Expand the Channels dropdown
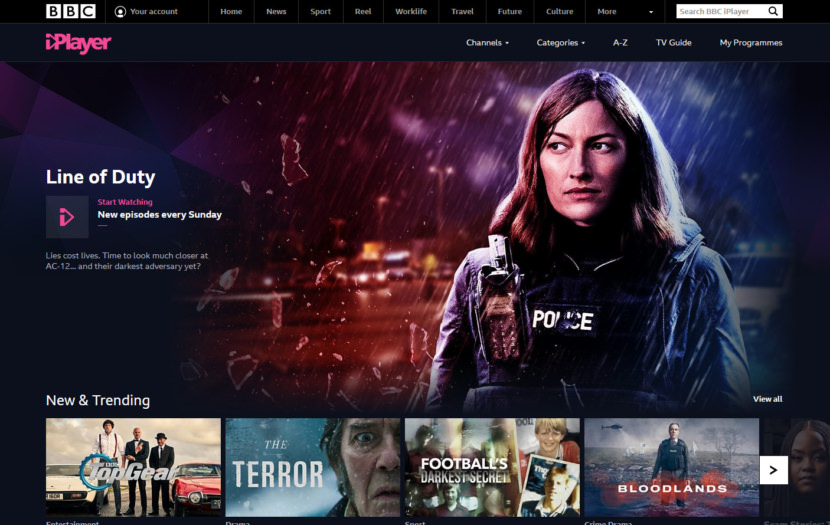The height and width of the screenshot is (525, 830). tap(487, 42)
